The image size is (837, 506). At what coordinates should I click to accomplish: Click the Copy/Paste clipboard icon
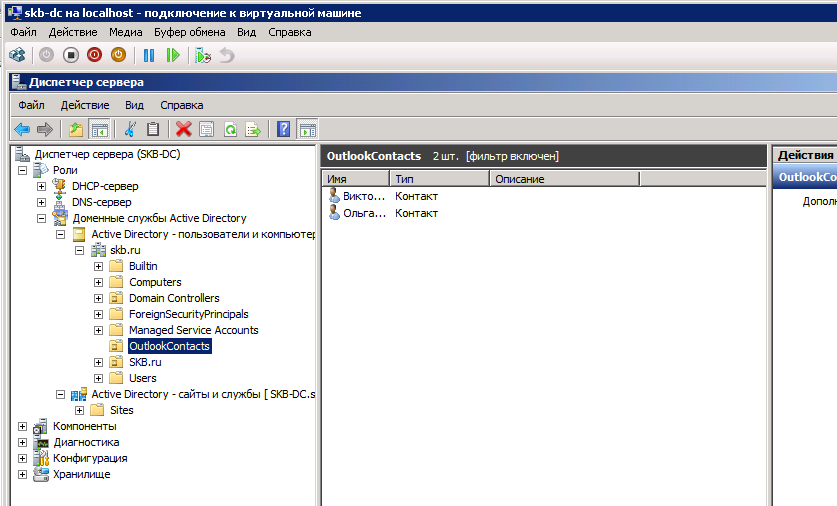pos(153,129)
